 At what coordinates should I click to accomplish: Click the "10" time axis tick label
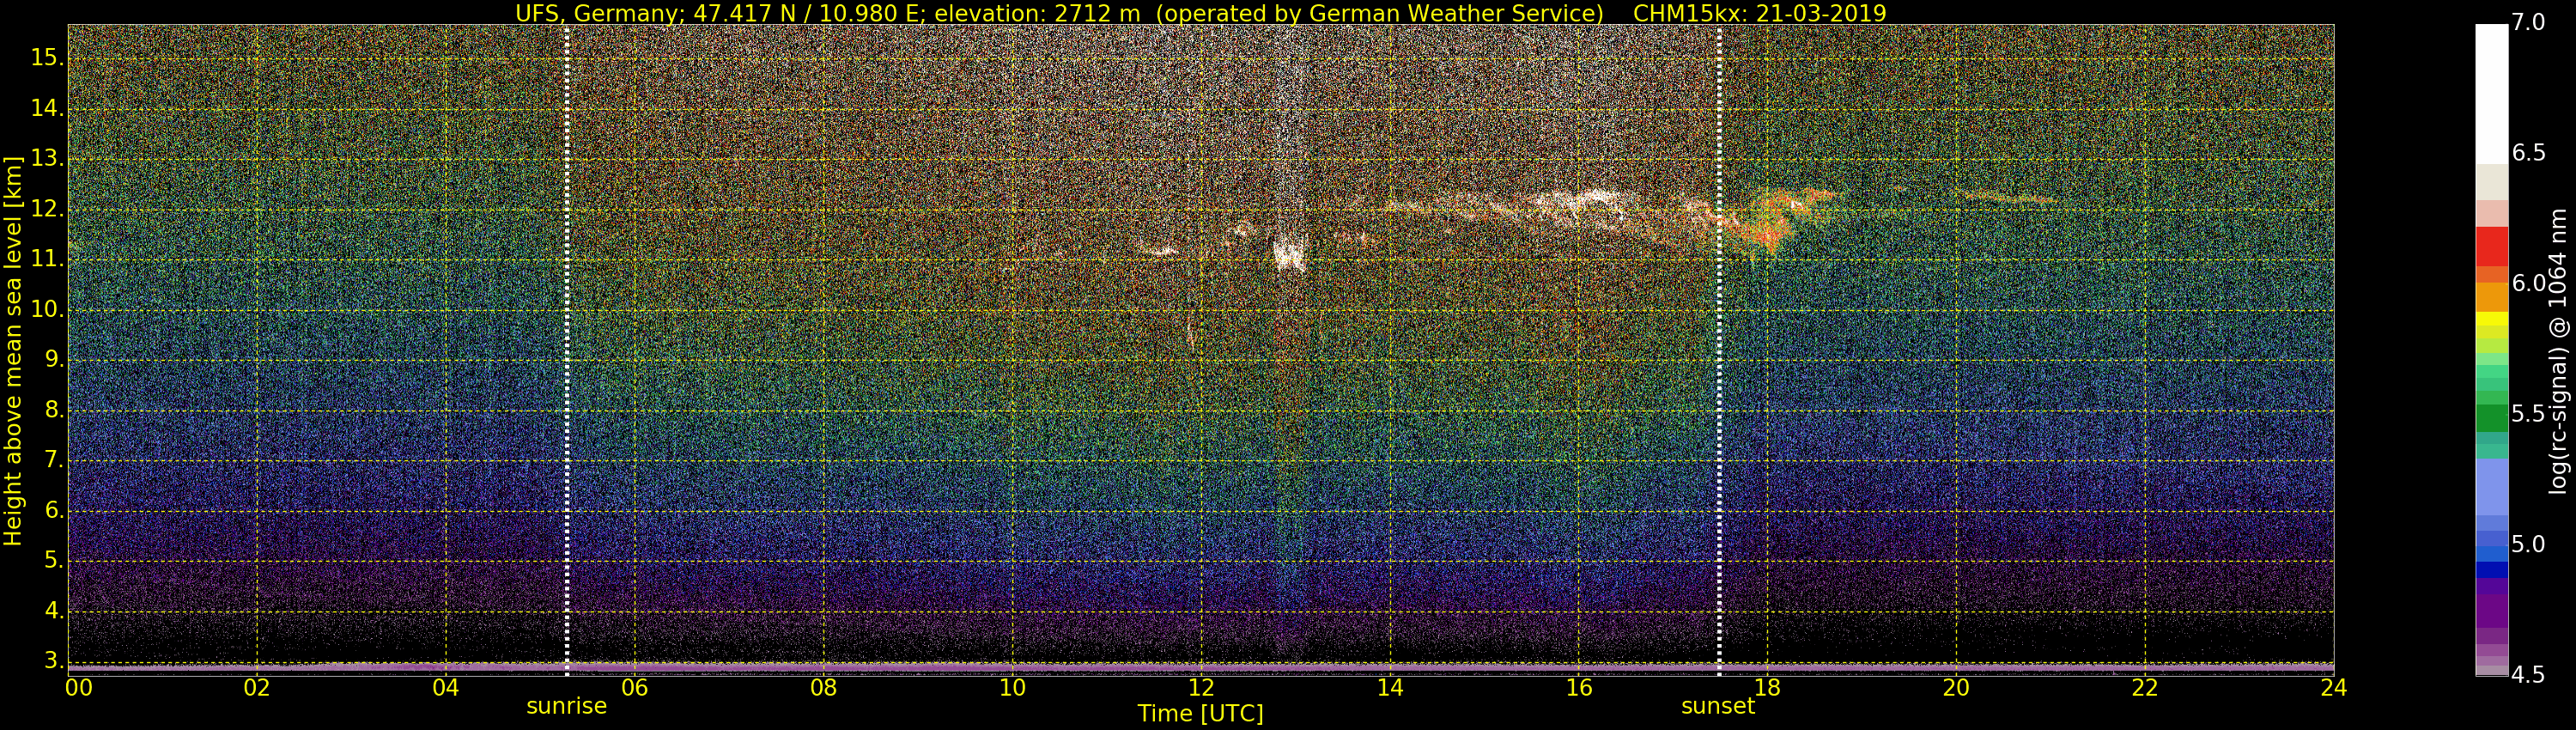click(x=1012, y=687)
